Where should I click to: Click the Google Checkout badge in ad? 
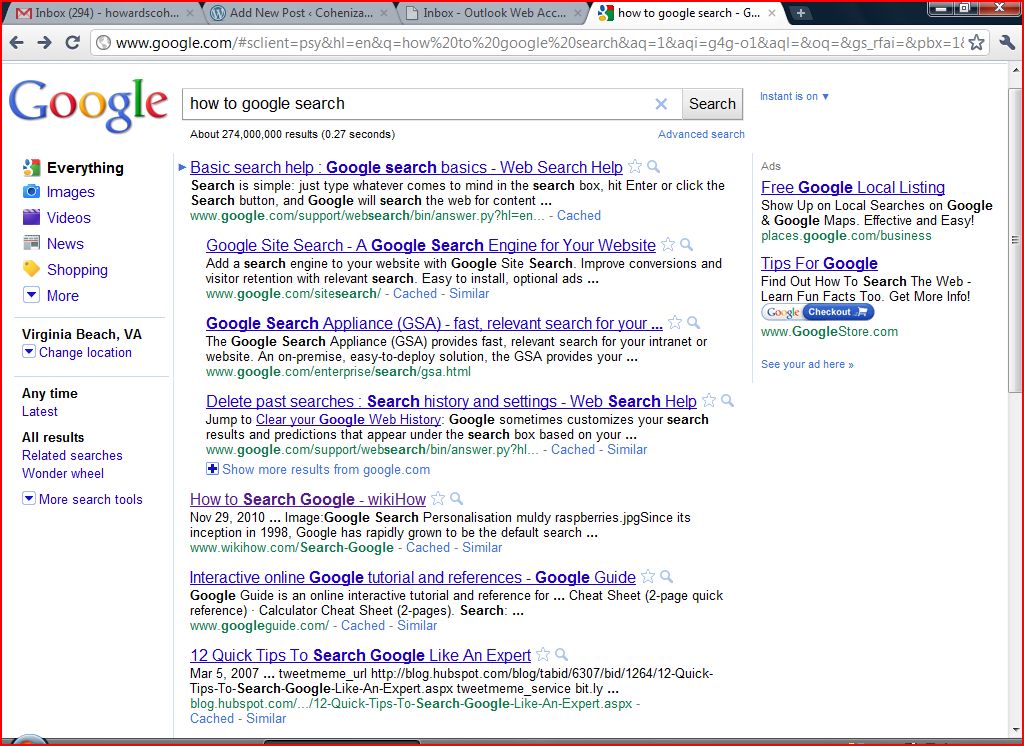point(818,312)
